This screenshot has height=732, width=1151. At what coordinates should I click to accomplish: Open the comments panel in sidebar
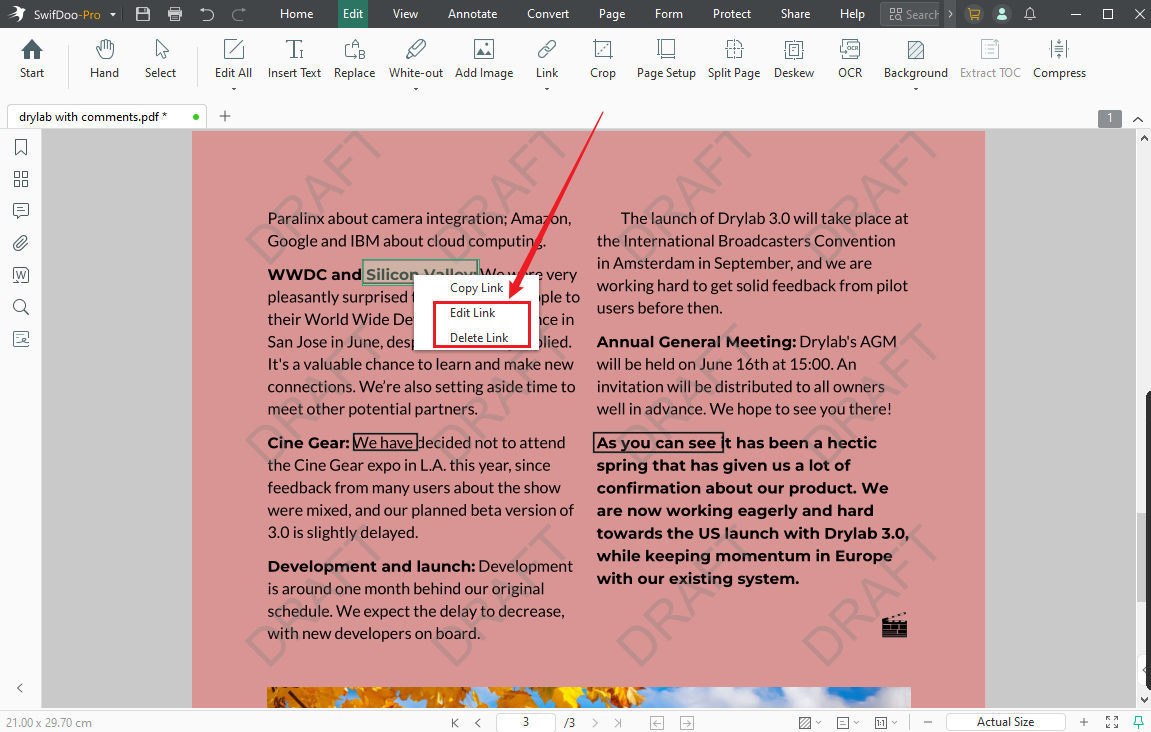pyautogui.click(x=21, y=211)
